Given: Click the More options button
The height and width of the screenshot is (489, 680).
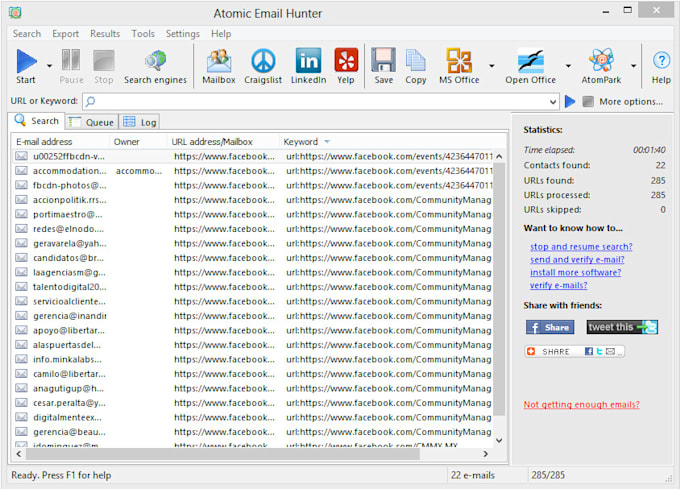Looking at the screenshot, I should tap(631, 101).
